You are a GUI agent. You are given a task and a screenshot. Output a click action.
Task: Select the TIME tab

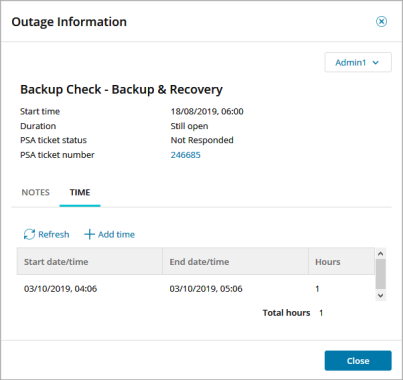click(80, 192)
